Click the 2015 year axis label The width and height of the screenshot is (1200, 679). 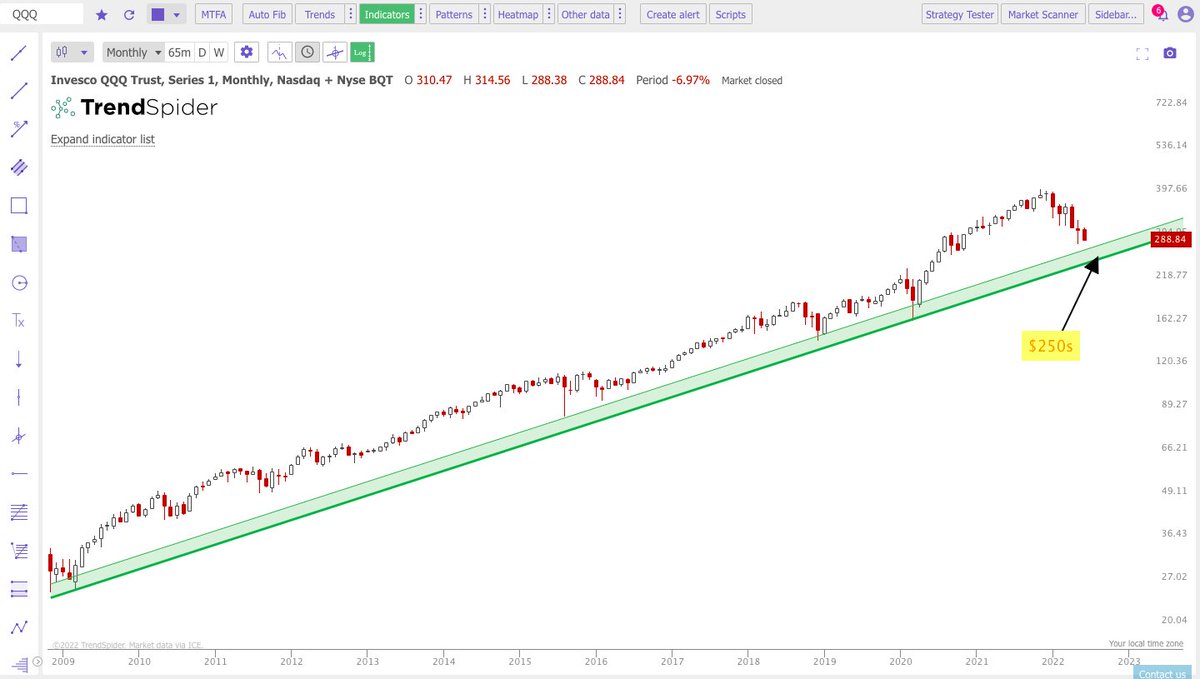click(520, 661)
